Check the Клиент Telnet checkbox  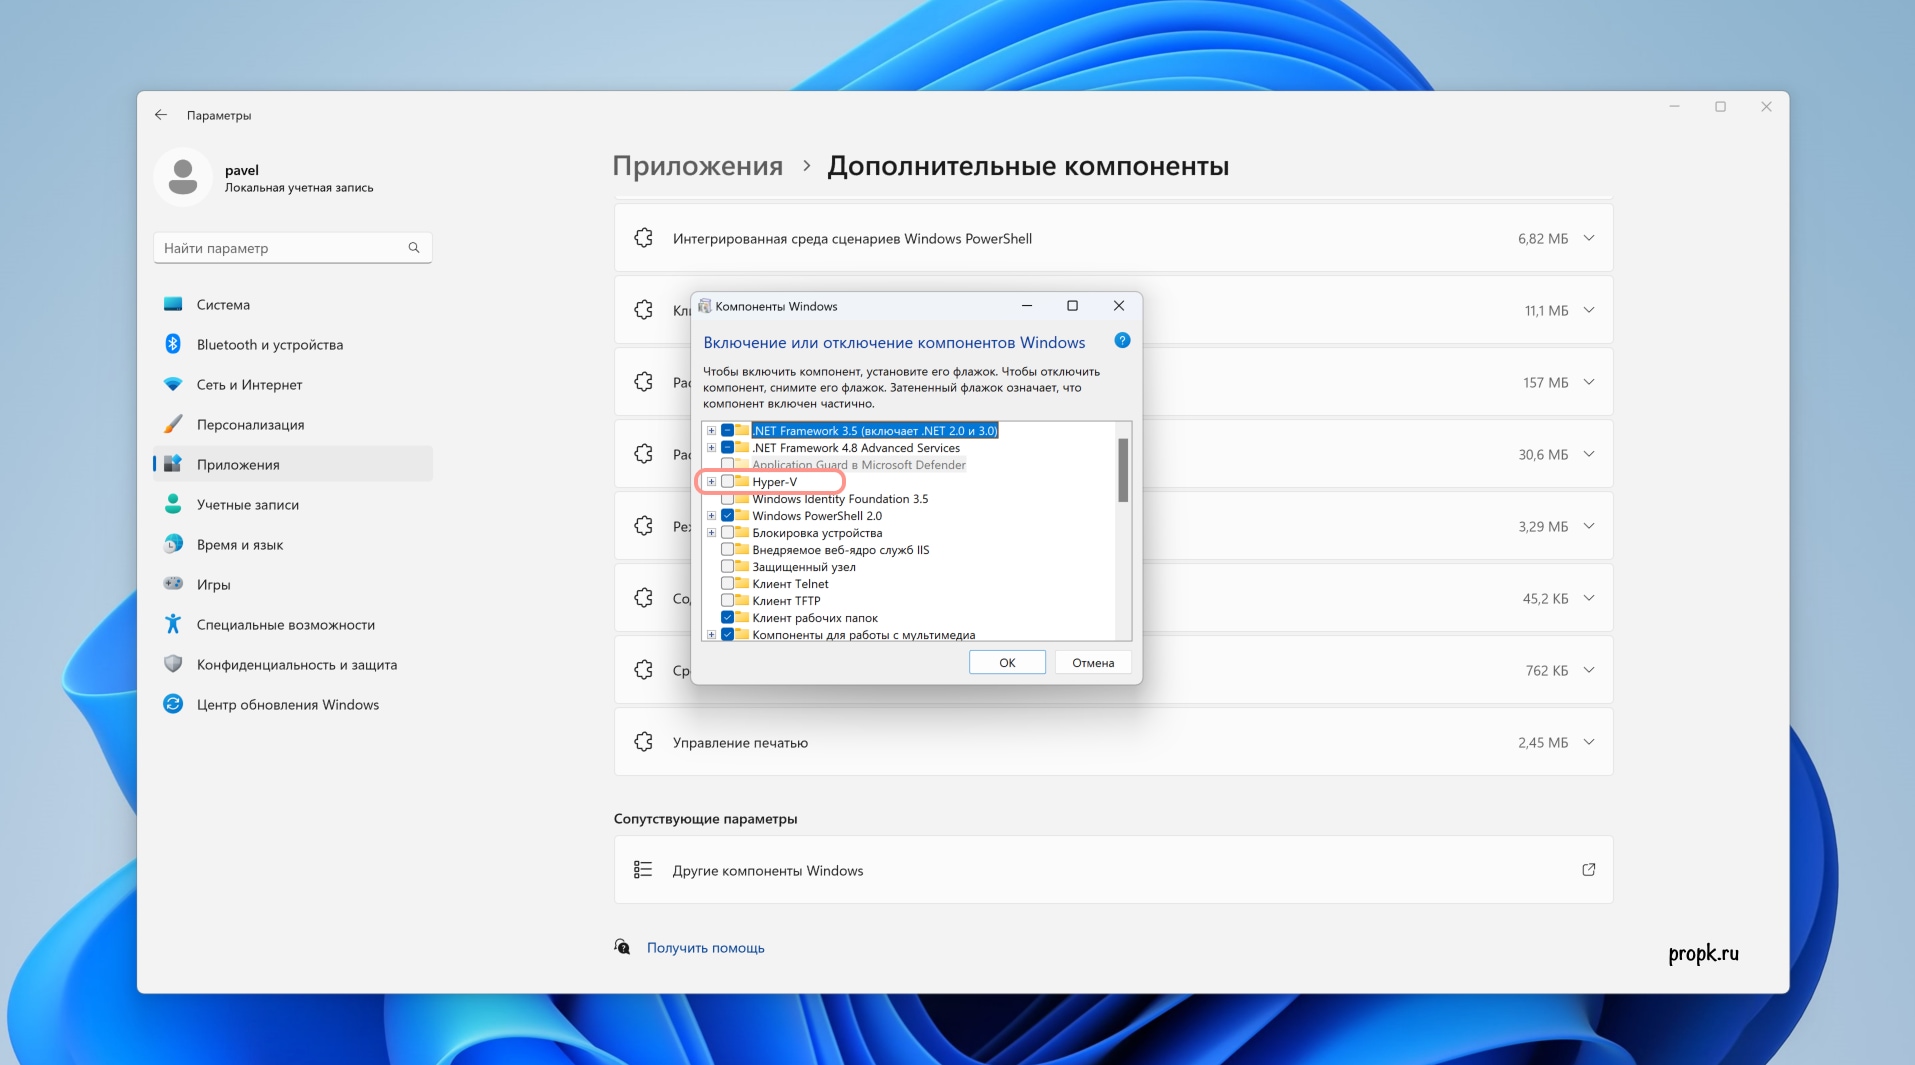[727, 584]
